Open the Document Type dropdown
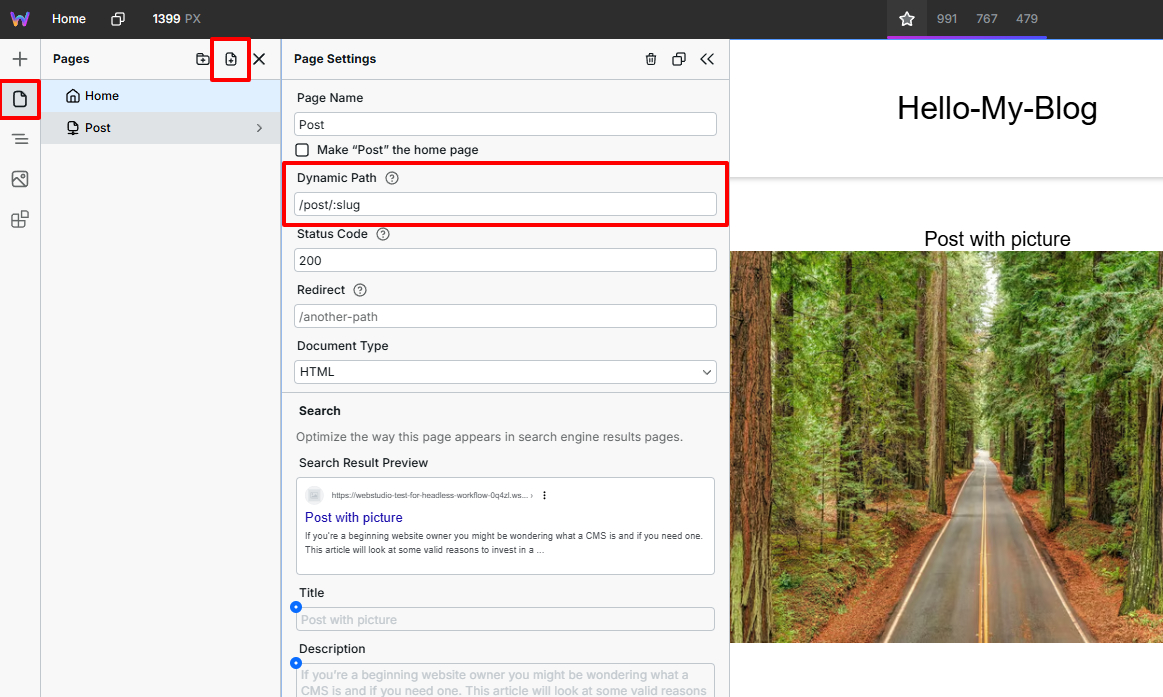The height and width of the screenshot is (697, 1163). tap(505, 371)
